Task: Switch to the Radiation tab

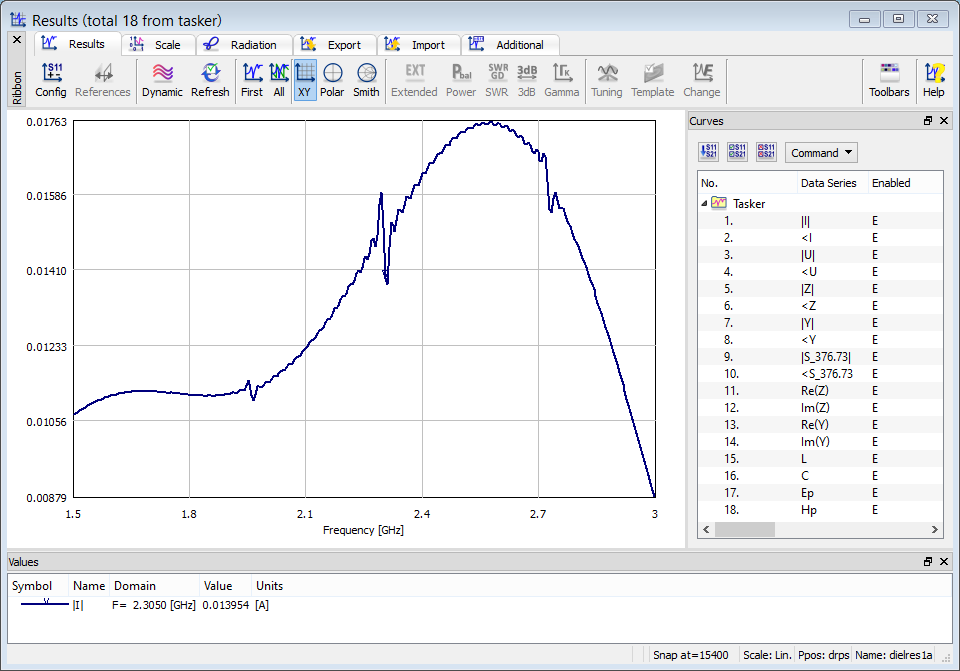Action: 244,45
